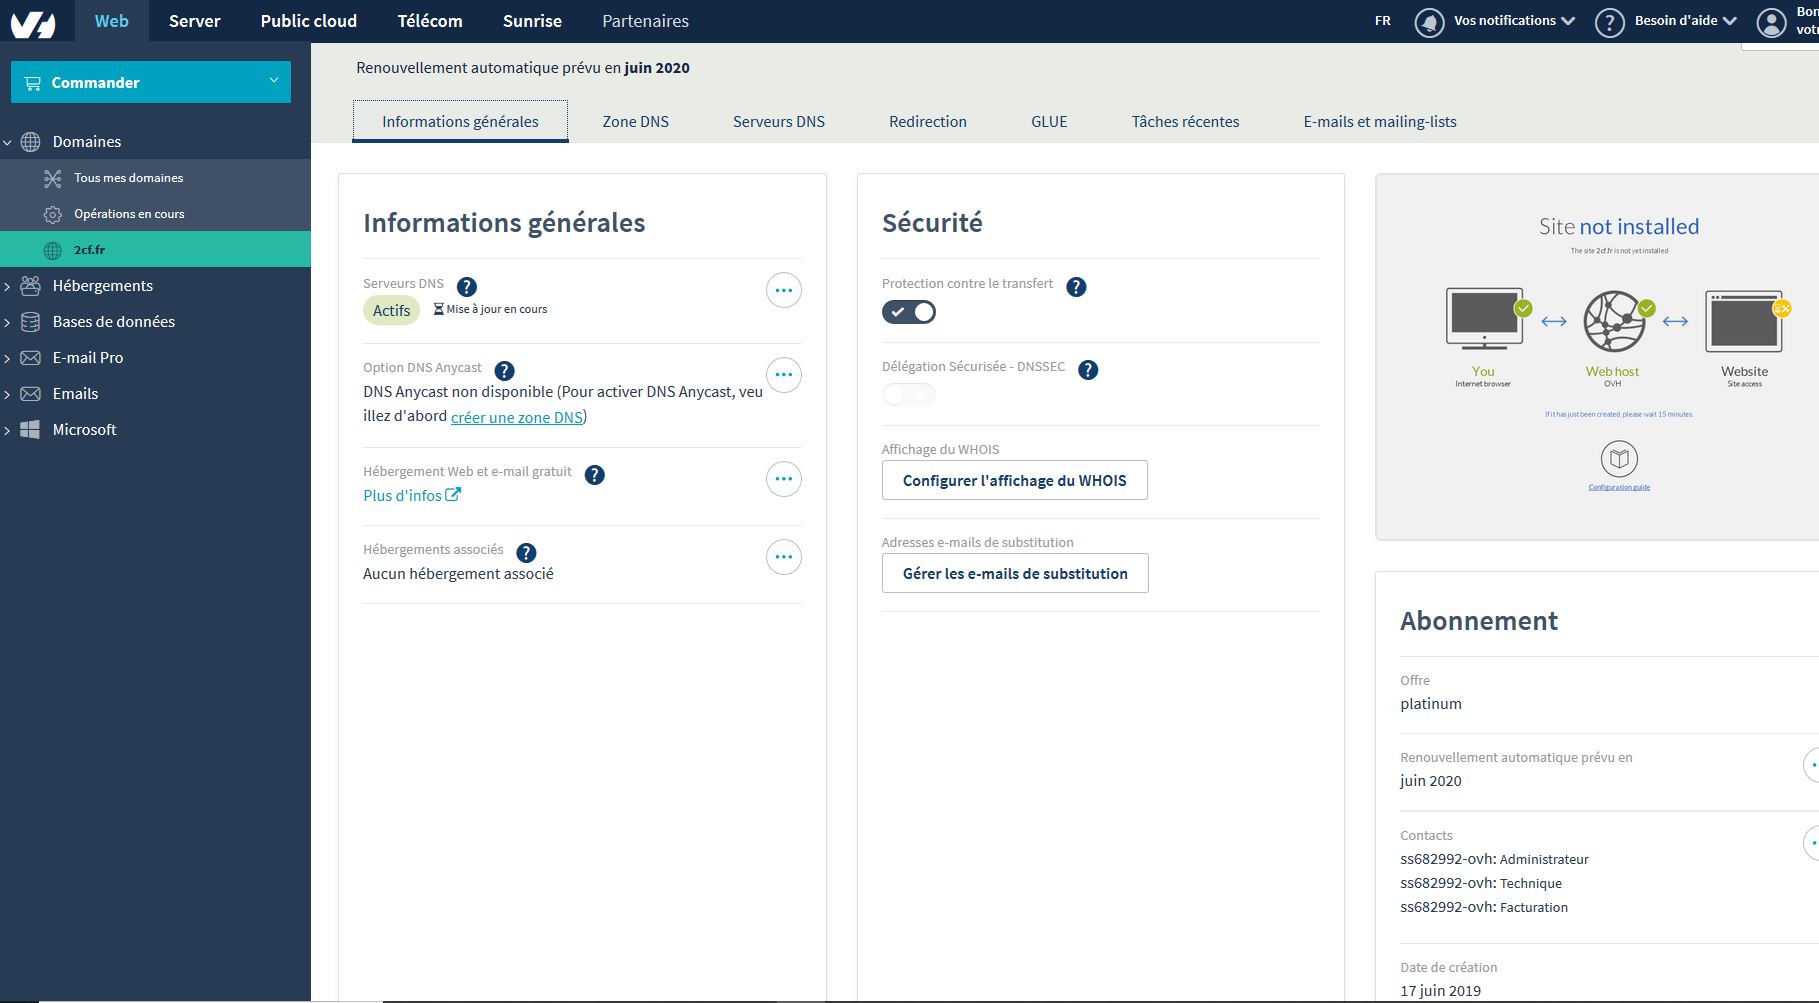This screenshot has height=1003, width=1819.
Task: Expand Hébergements in the sidebar
Action: tap(102, 286)
